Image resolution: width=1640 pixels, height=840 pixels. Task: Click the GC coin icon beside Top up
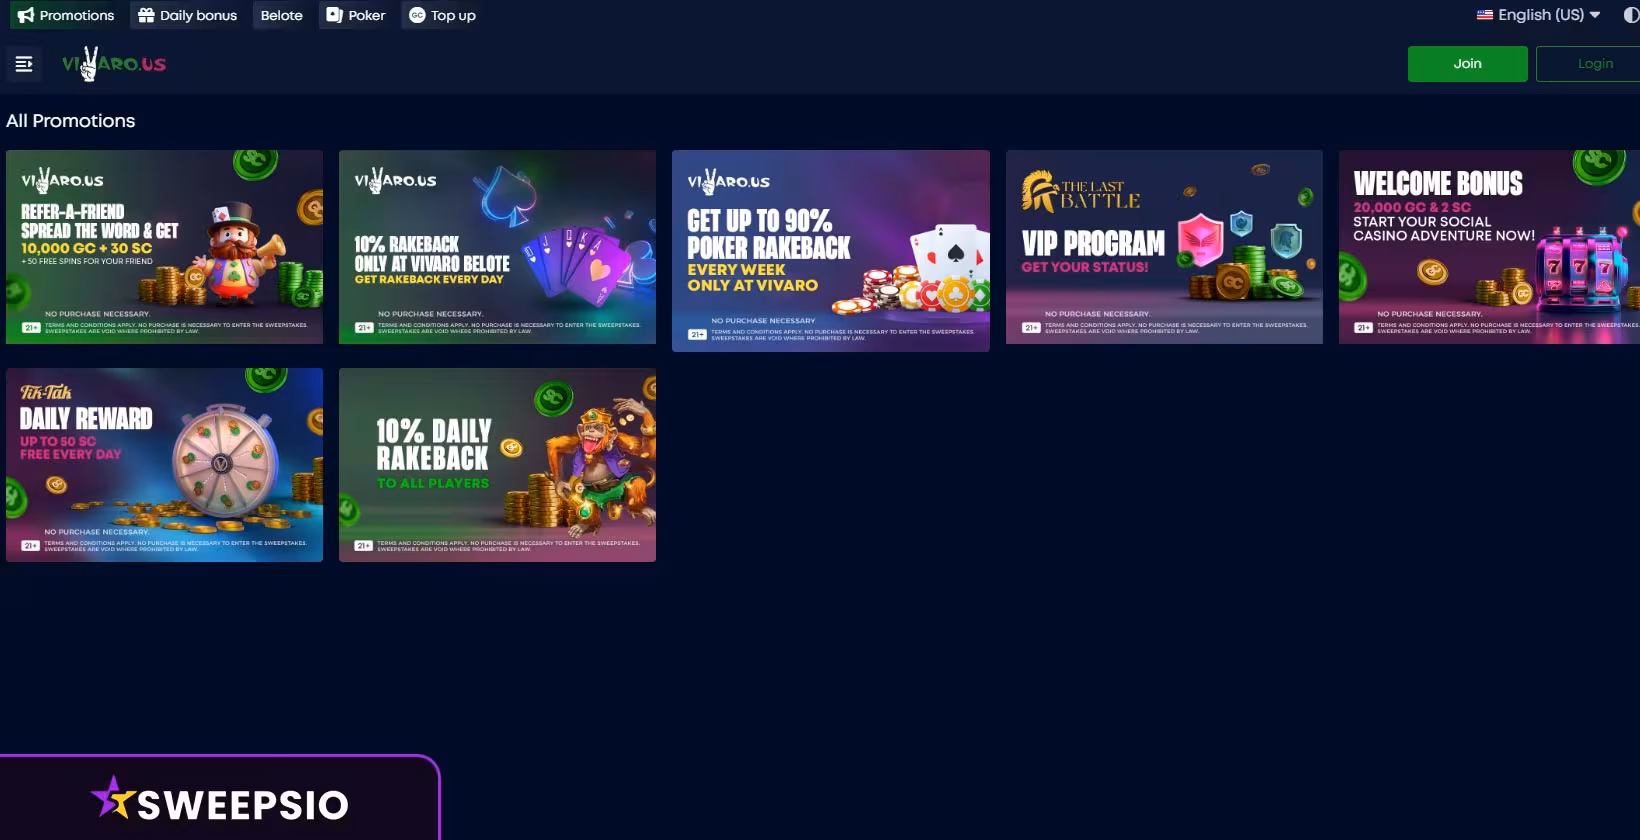pos(417,15)
